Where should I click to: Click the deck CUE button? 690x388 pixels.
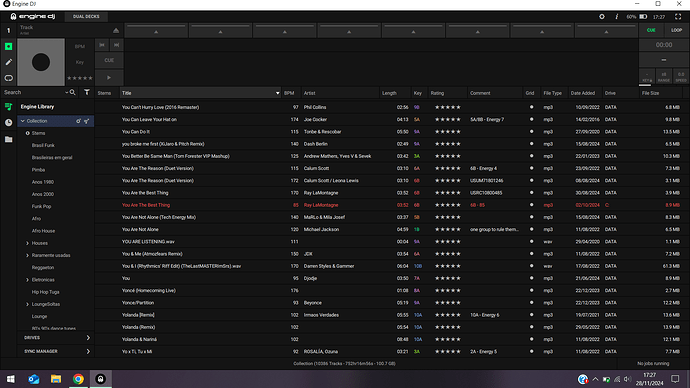109,60
